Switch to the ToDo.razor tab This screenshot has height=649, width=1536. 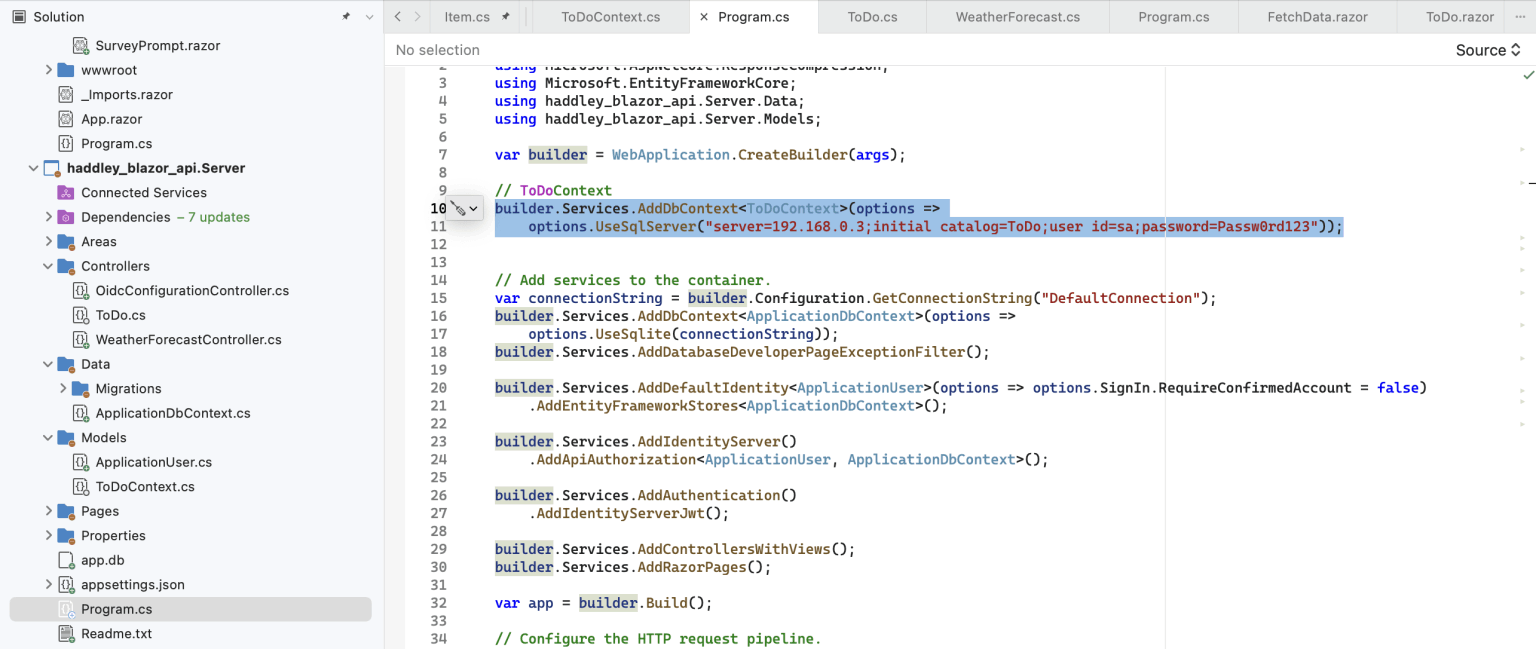(1460, 17)
